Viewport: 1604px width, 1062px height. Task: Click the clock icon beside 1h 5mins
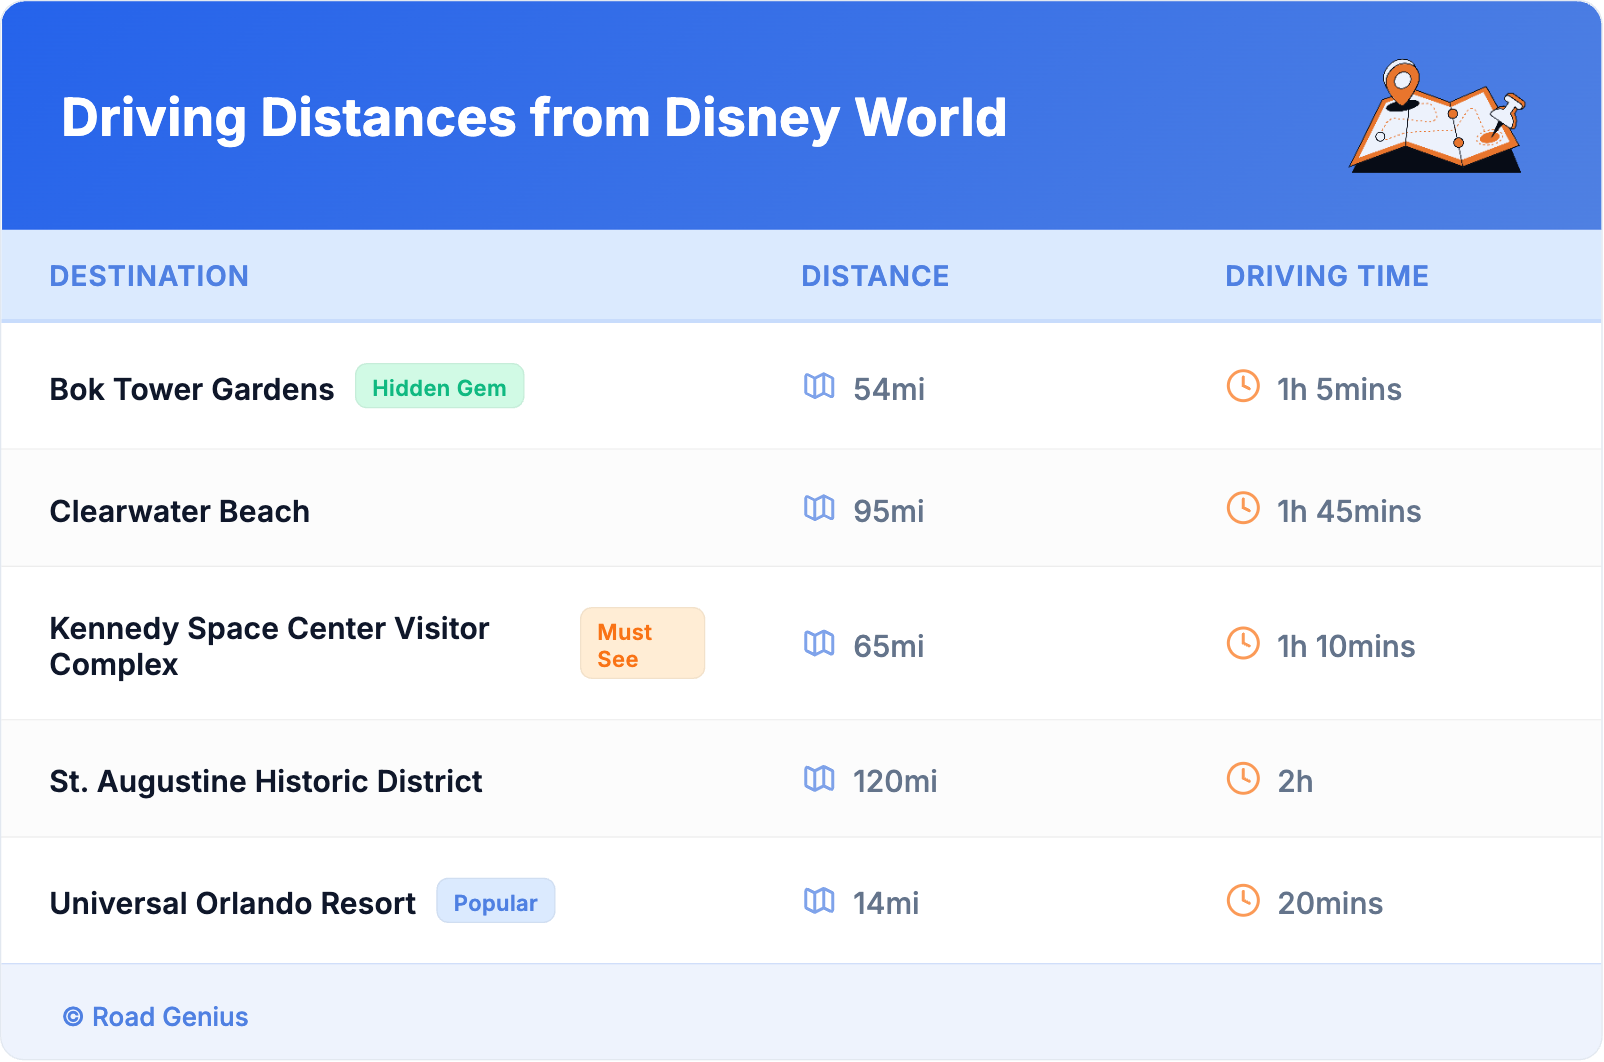pos(1243,387)
